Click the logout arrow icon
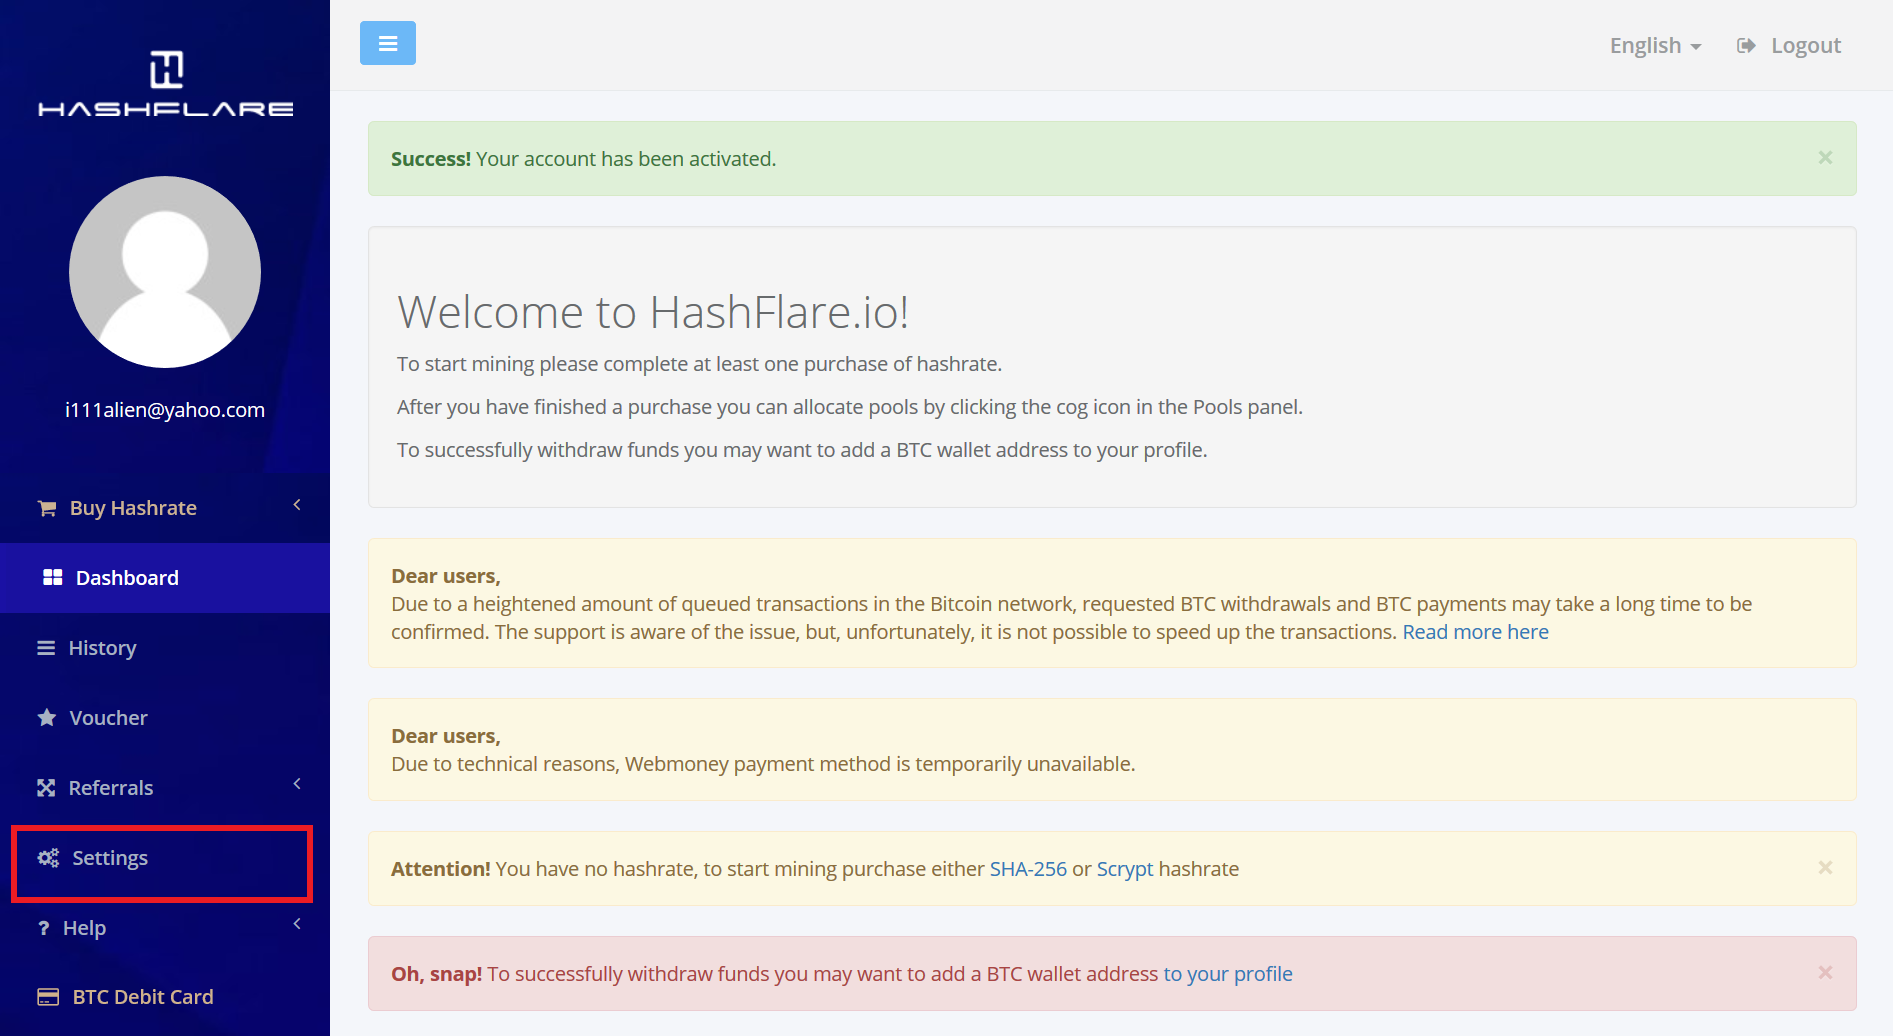The height and width of the screenshot is (1036, 1893). pyautogui.click(x=1746, y=45)
